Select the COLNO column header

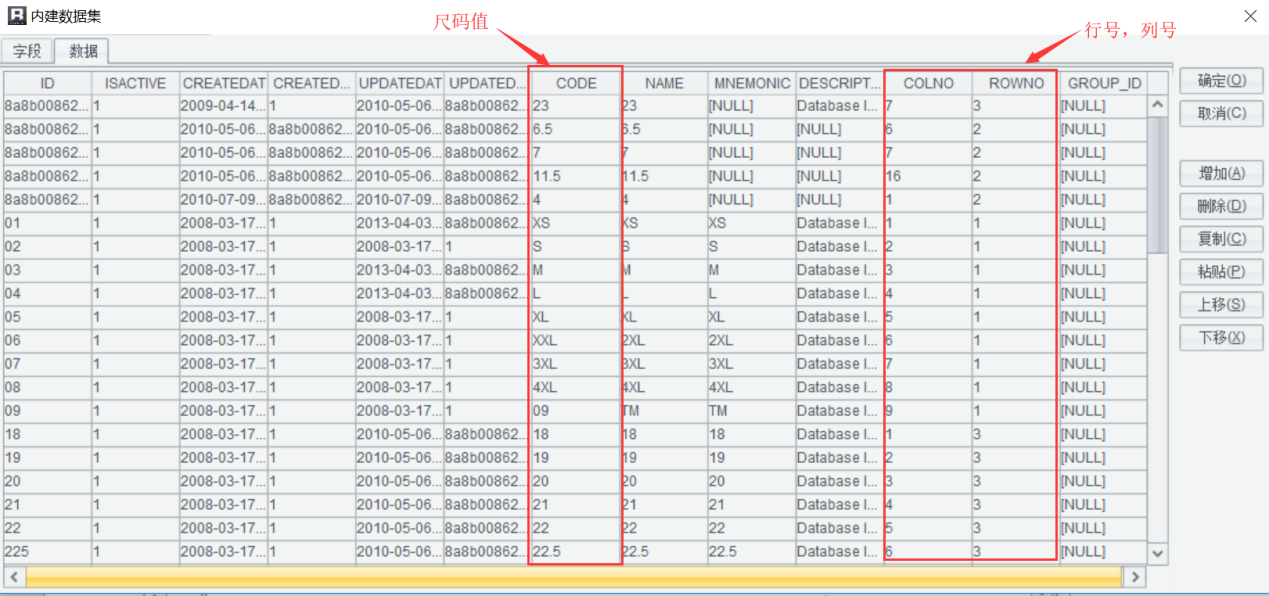click(928, 83)
